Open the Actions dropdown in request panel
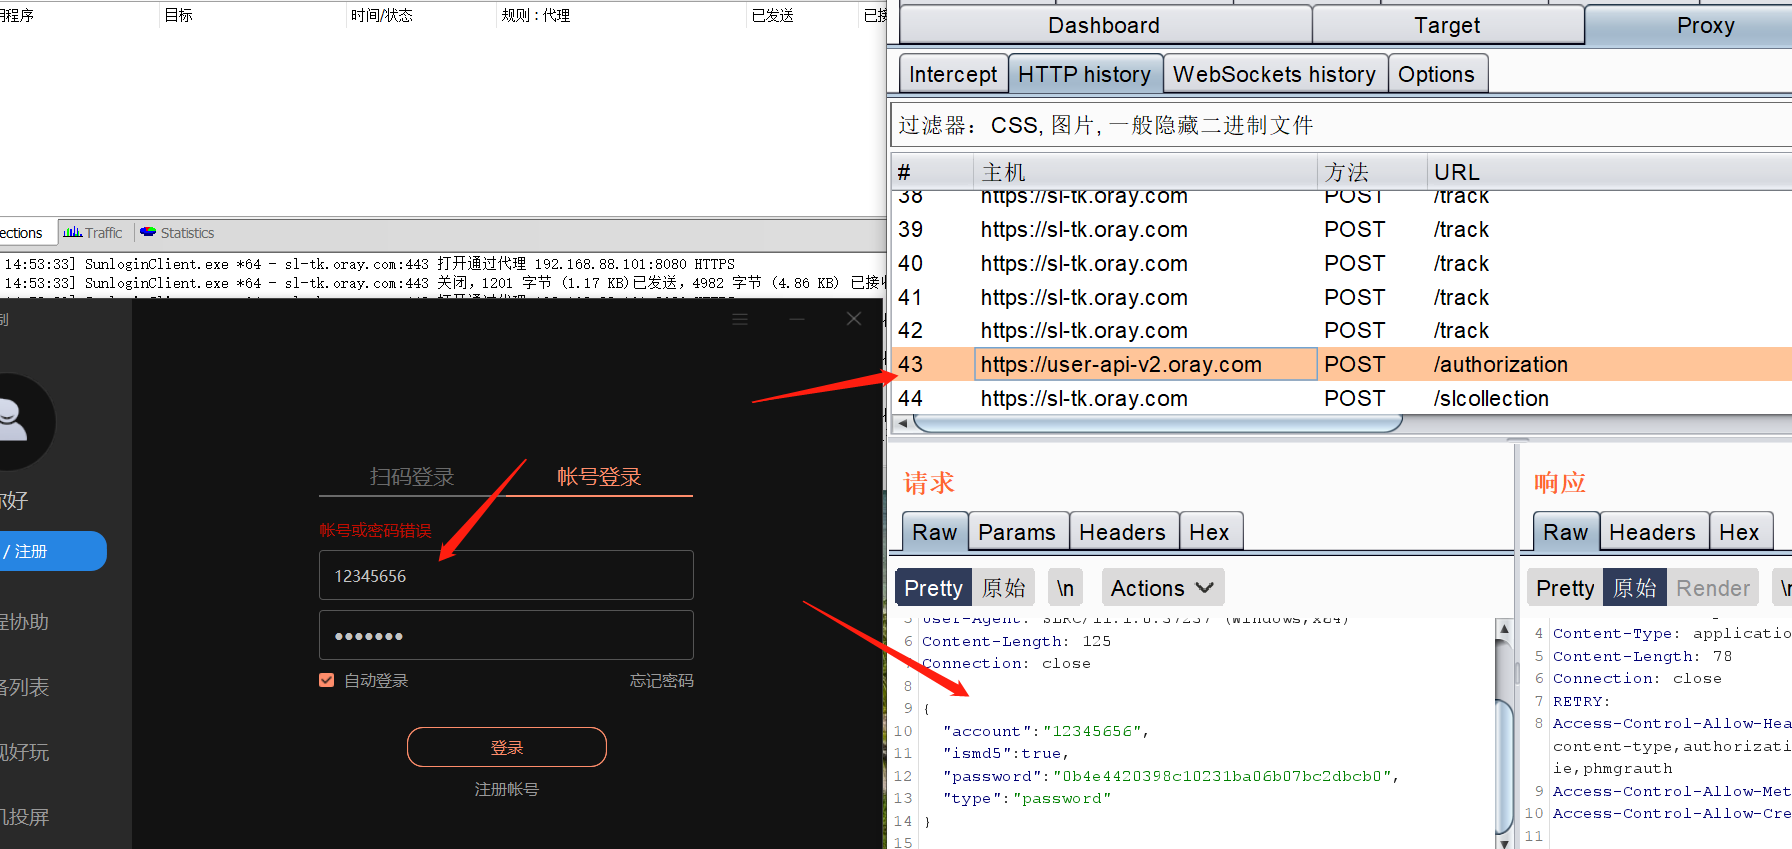Image resolution: width=1792 pixels, height=849 pixels. (x=1162, y=588)
